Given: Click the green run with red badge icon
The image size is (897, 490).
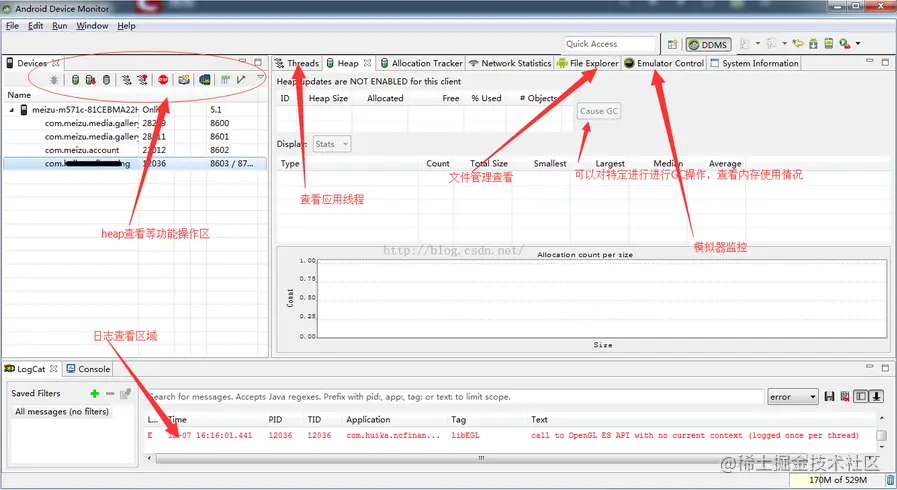Looking at the screenshot, I should click(845, 43).
